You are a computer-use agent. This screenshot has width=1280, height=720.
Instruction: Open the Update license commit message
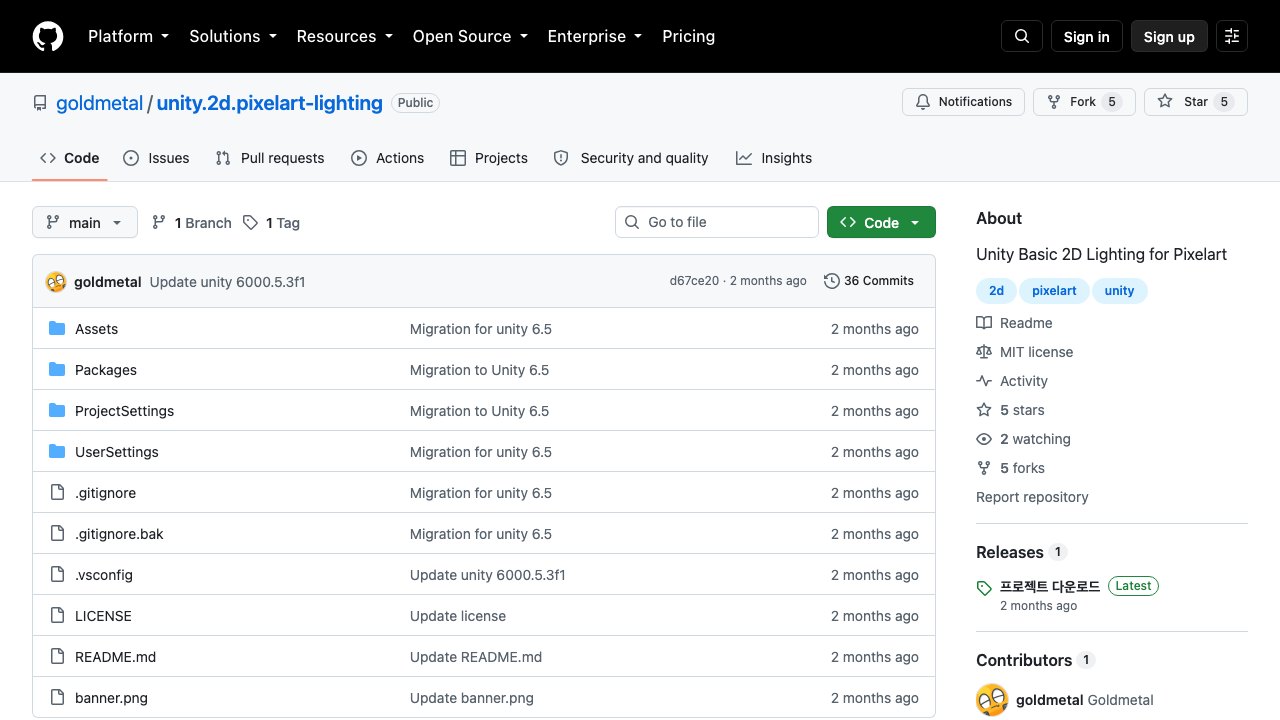pyautogui.click(x=458, y=616)
